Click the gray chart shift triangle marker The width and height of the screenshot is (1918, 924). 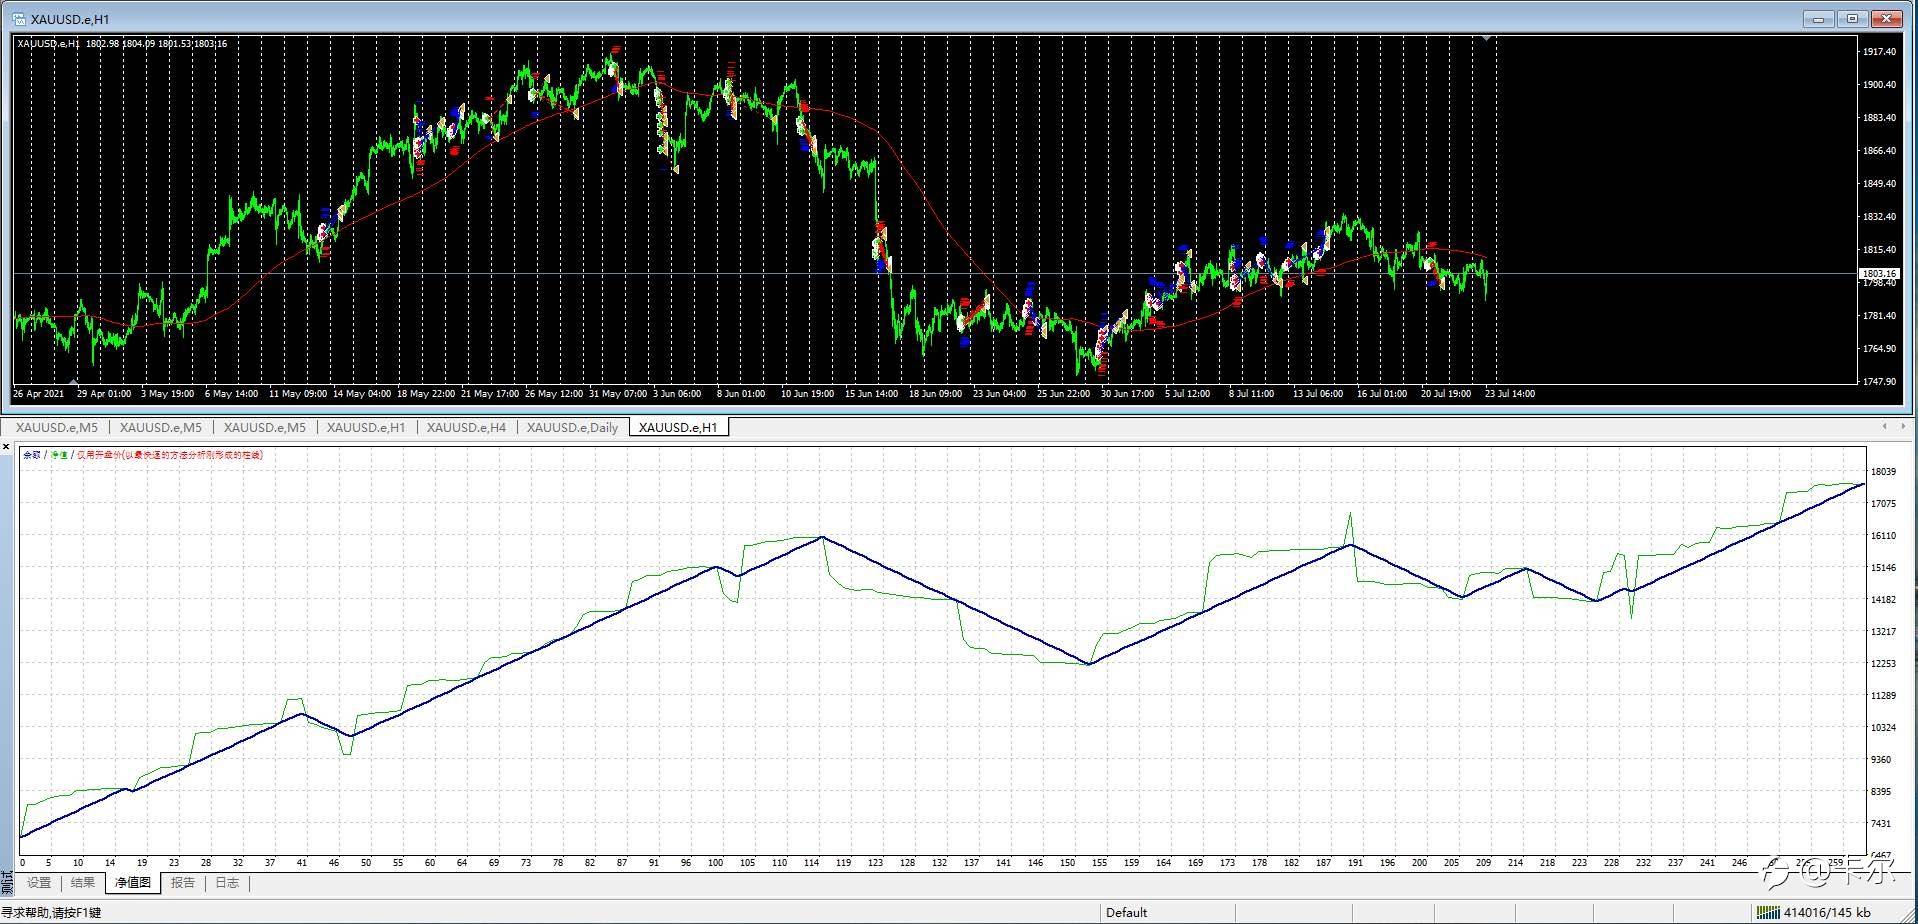pos(1488,38)
